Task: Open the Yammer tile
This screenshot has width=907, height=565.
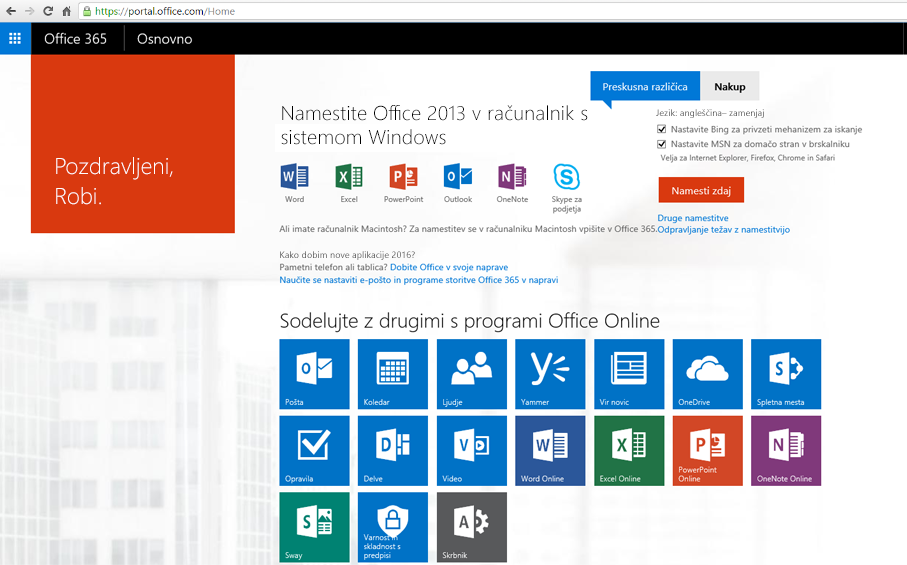Action: coord(550,374)
